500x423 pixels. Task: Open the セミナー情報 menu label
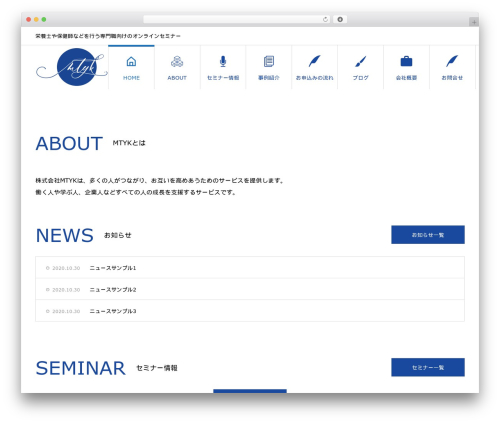coord(223,78)
